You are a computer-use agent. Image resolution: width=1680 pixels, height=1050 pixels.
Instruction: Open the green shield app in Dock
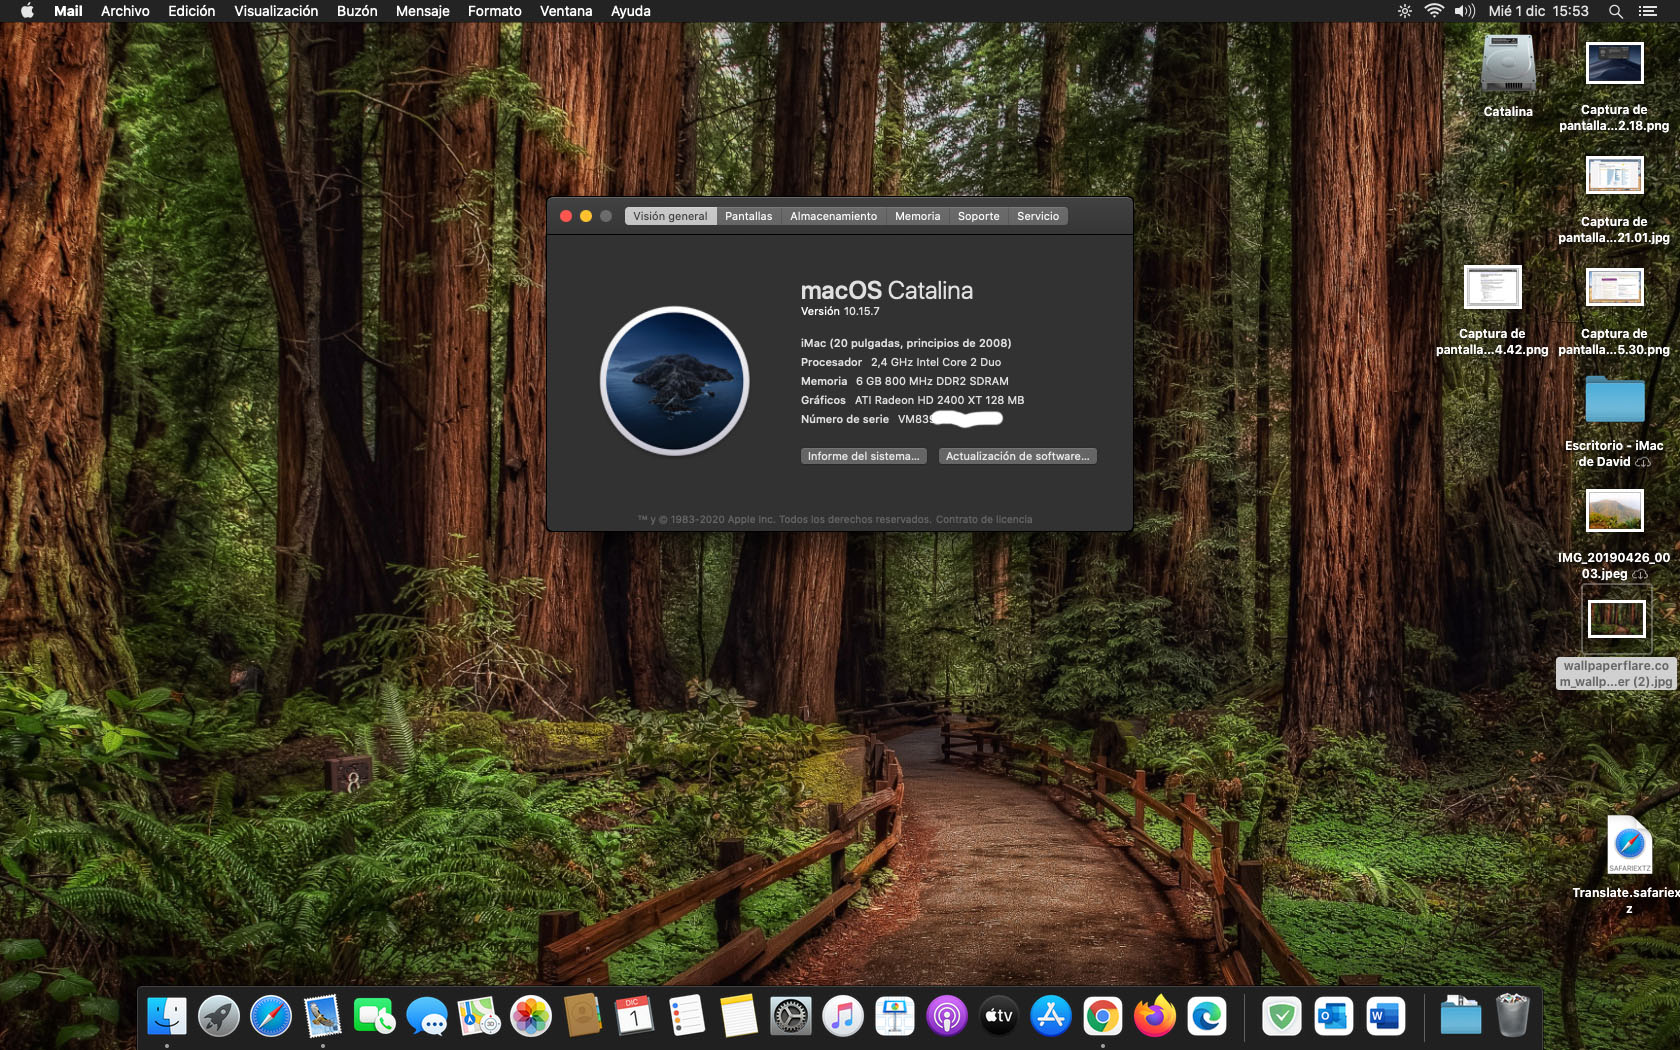[1282, 1017]
